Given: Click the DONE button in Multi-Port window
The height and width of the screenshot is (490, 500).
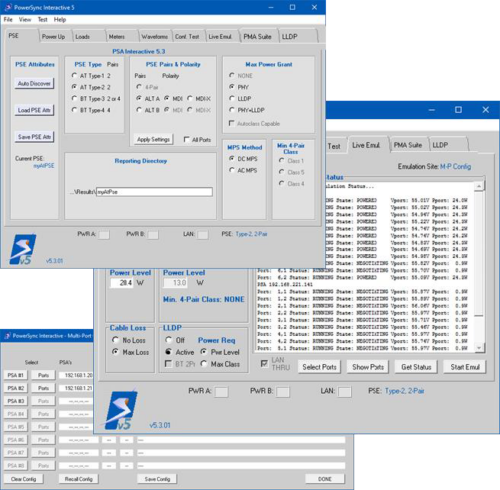Looking at the screenshot, I should tap(325, 479).
